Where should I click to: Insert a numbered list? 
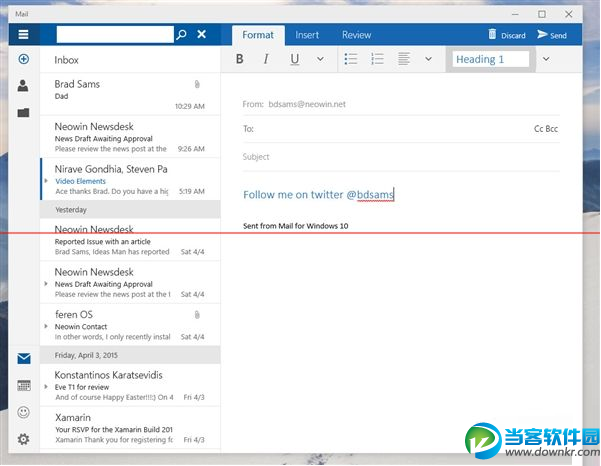click(378, 59)
